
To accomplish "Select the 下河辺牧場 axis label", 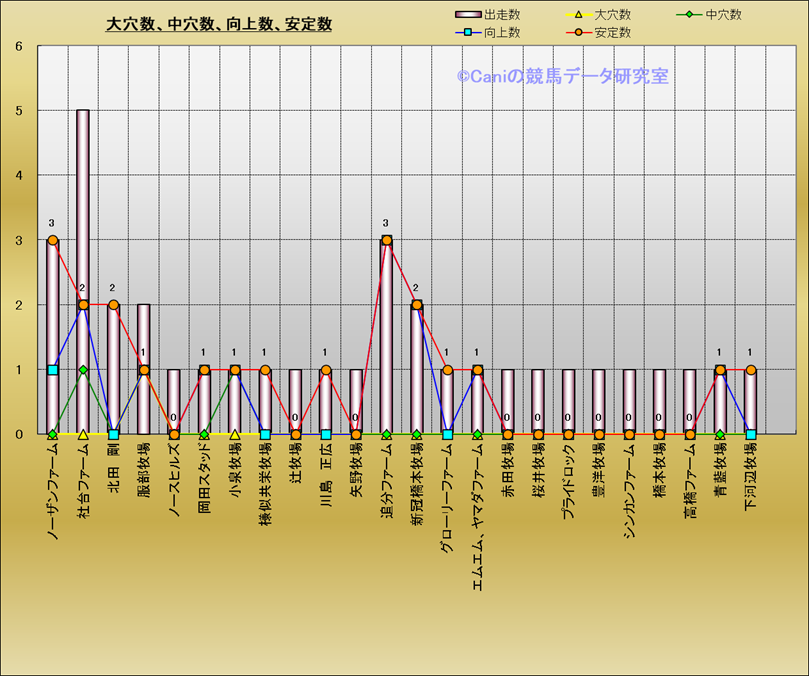I will [751, 477].
